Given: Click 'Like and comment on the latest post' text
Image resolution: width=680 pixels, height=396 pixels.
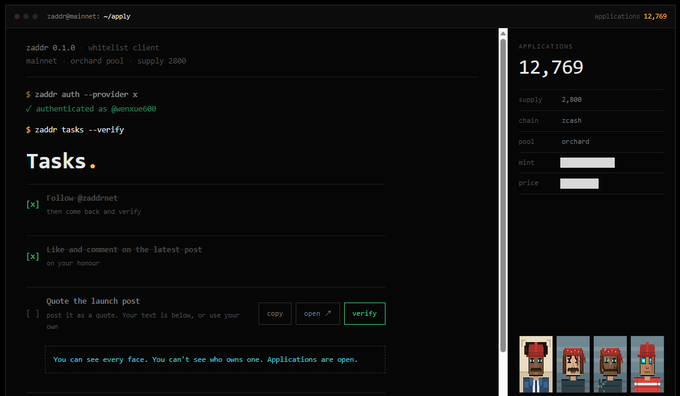Looking at the screenshot, I should coord(124,250).
